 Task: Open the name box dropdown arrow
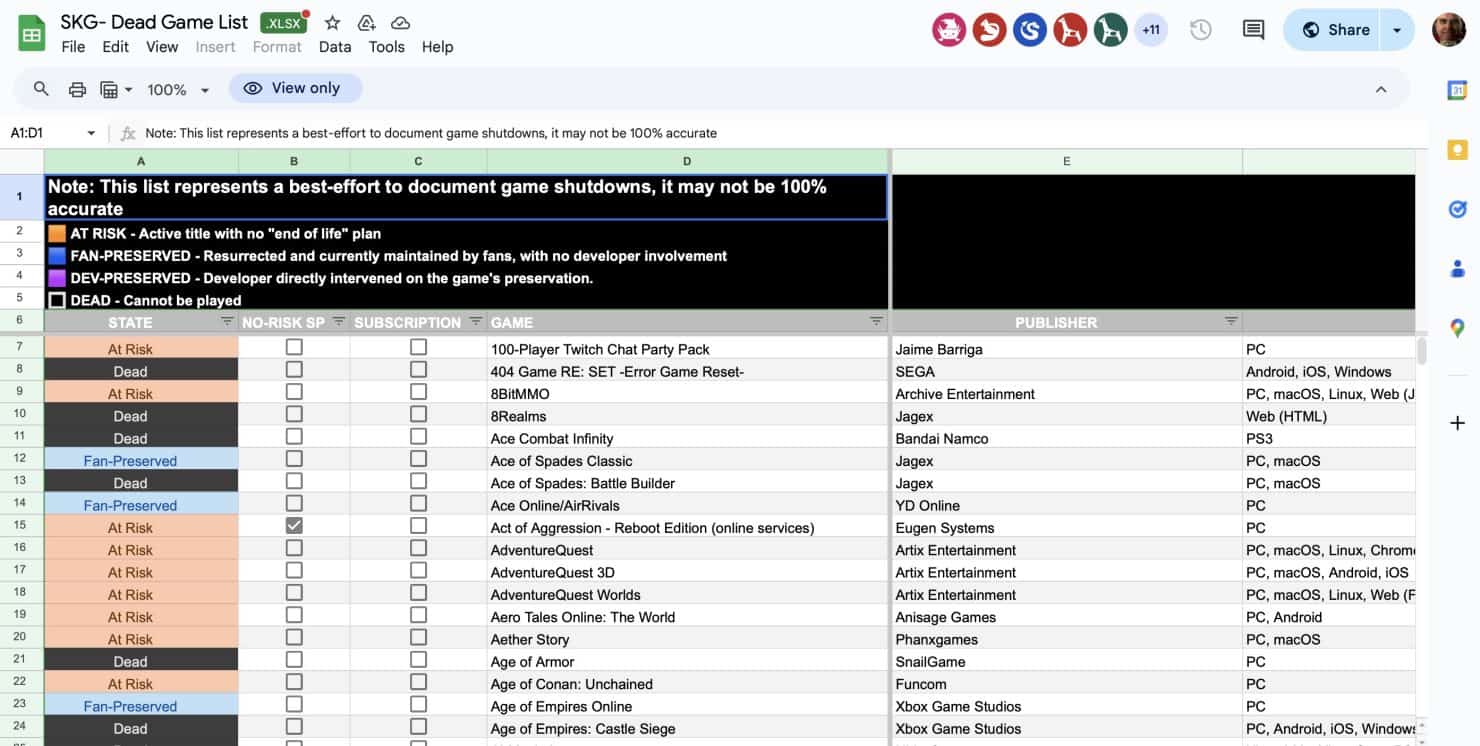[91, 133]
